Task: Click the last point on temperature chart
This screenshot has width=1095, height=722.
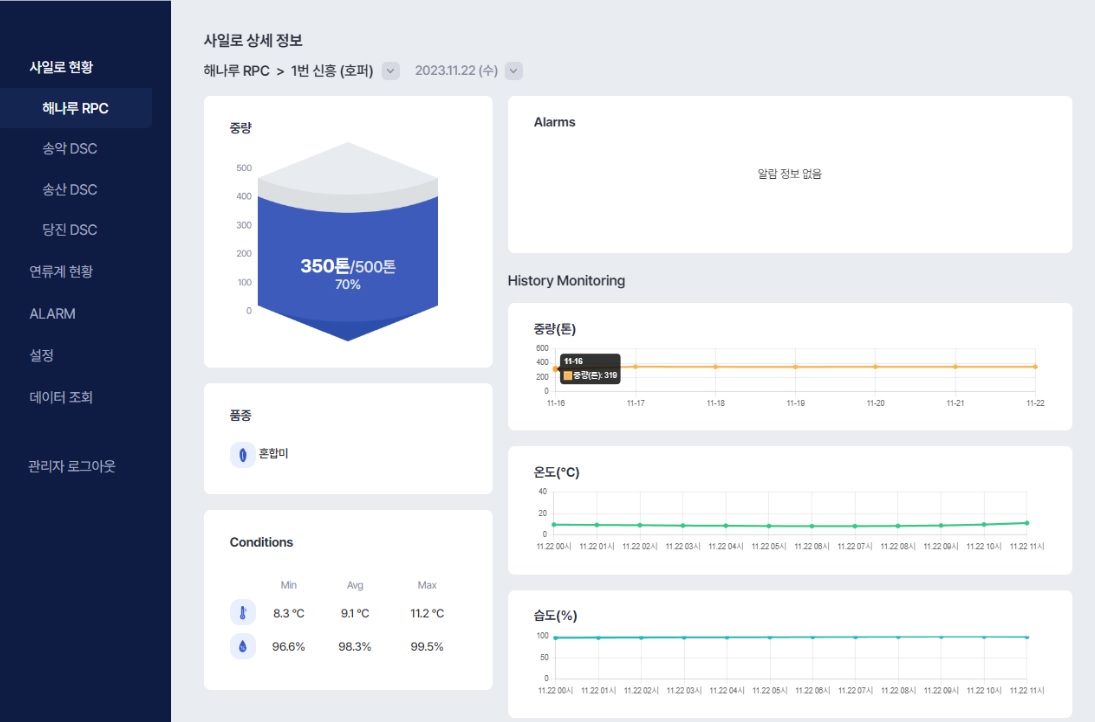Action: (1027, 522)
